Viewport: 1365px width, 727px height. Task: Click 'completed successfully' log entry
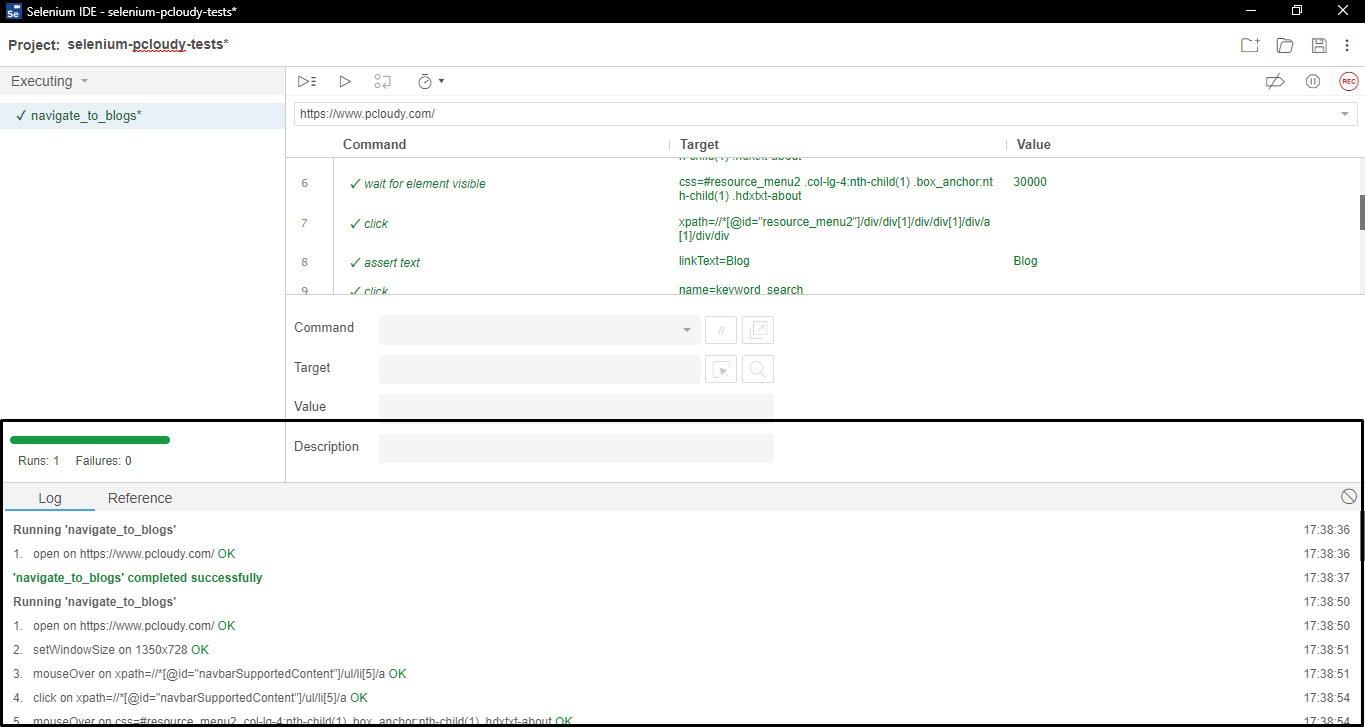[138, 578]
